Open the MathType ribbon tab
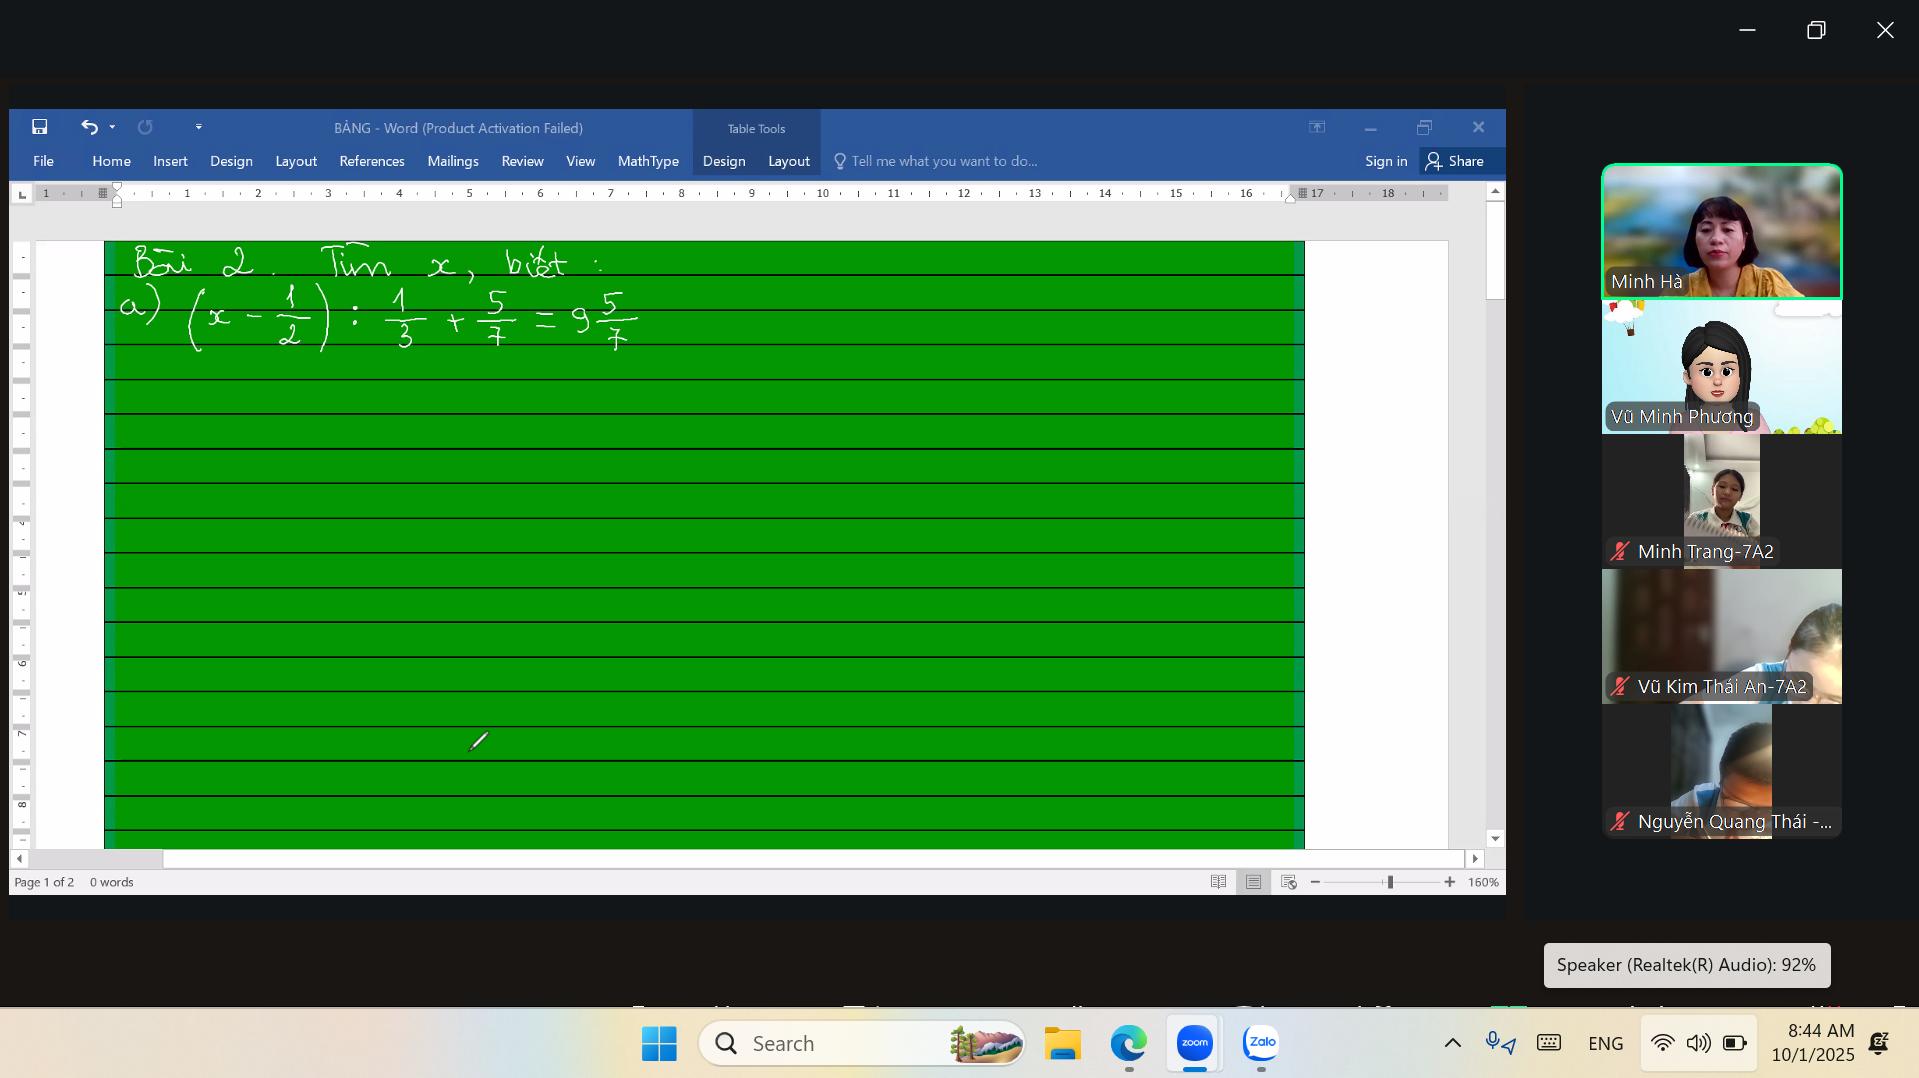This screenshot has width=1919, height=1078. (x=648, y=161)
